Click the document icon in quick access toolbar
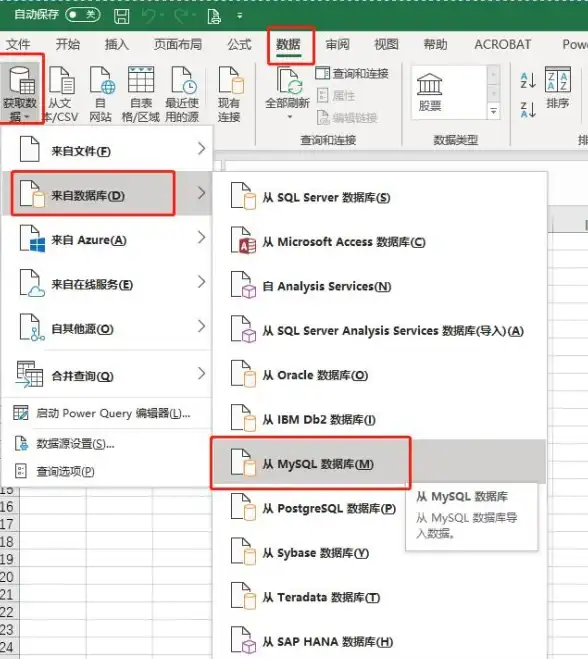 coord(214,16)
